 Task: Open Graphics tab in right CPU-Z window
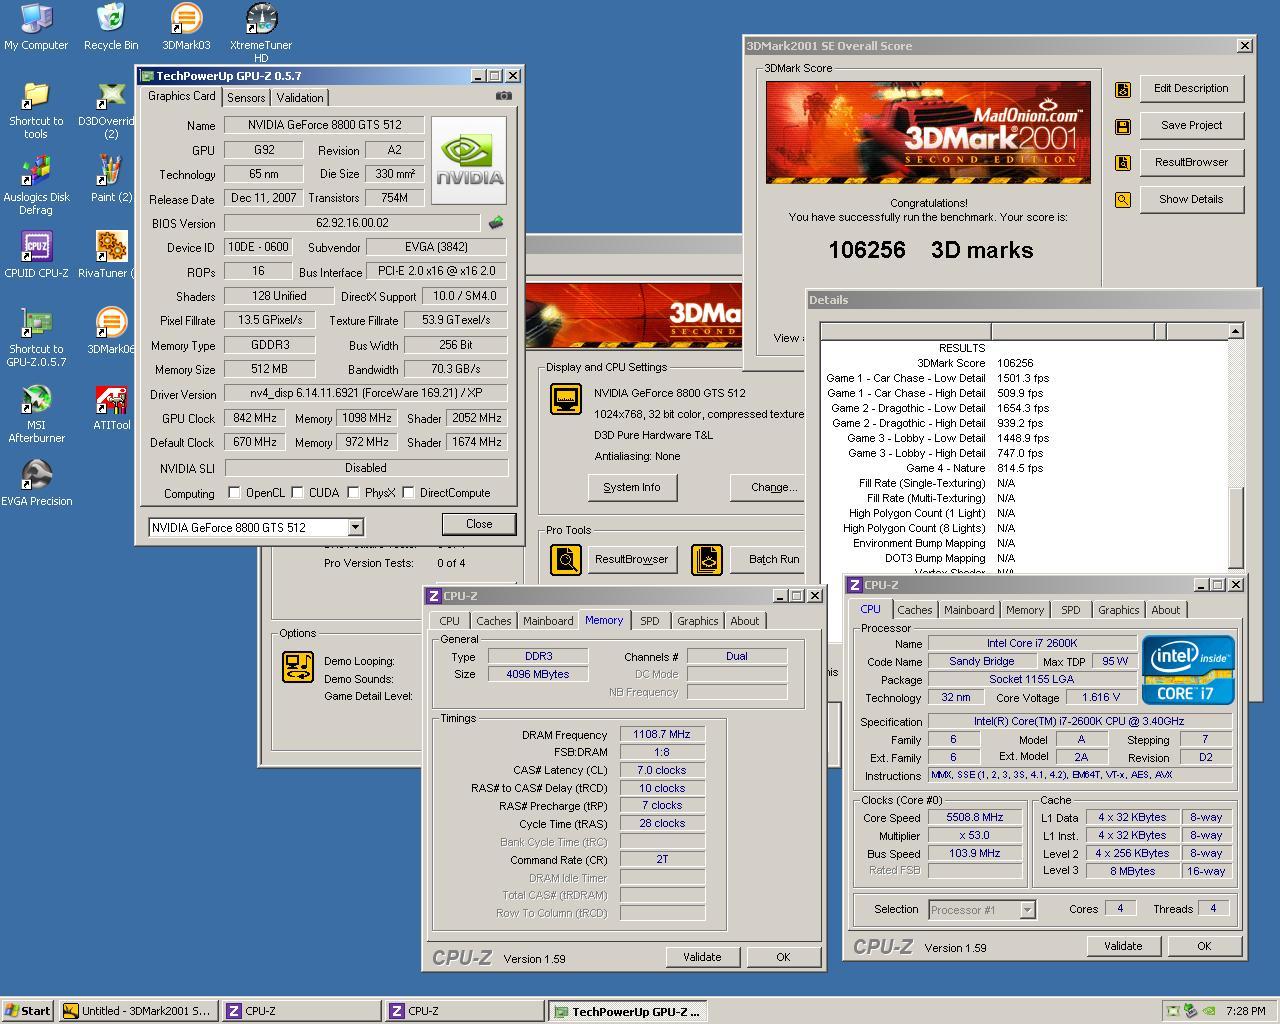[1118, 610]
